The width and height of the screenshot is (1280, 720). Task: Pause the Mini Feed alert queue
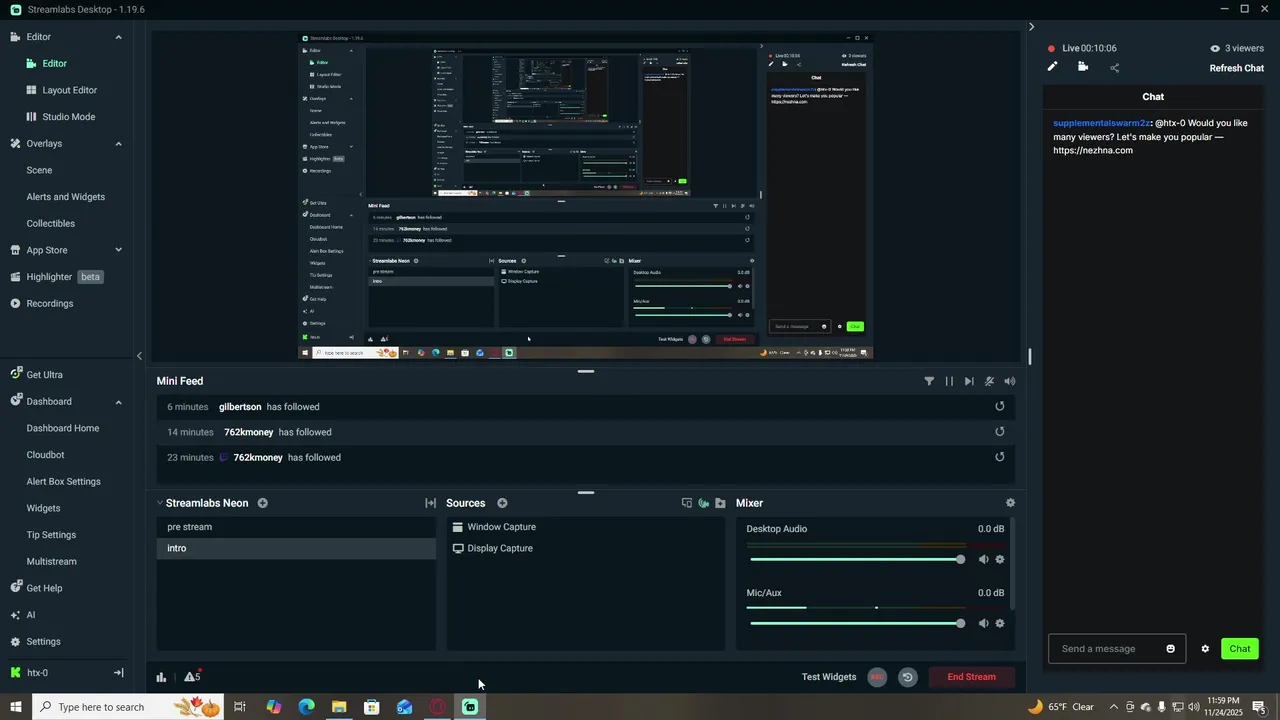pos(949,381)
